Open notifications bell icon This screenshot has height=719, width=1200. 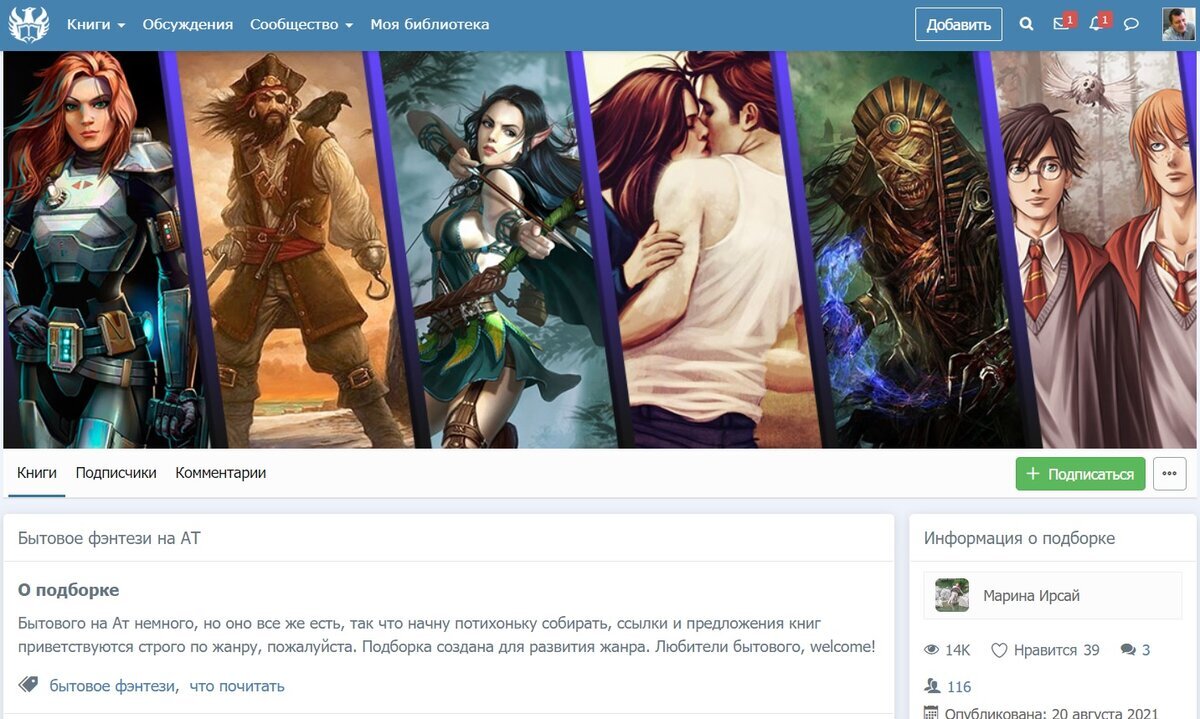tap(1099, 23)
